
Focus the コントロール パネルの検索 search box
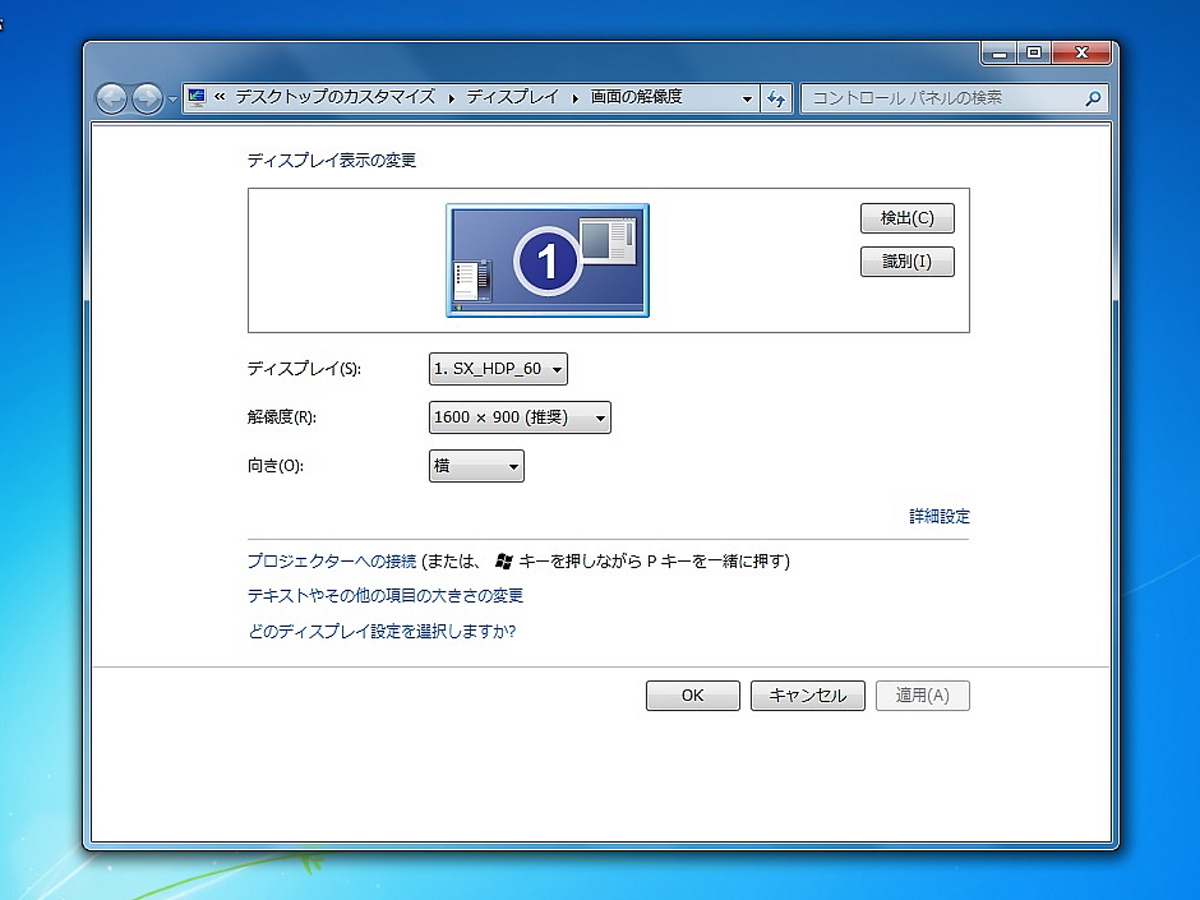click(940, 98)
